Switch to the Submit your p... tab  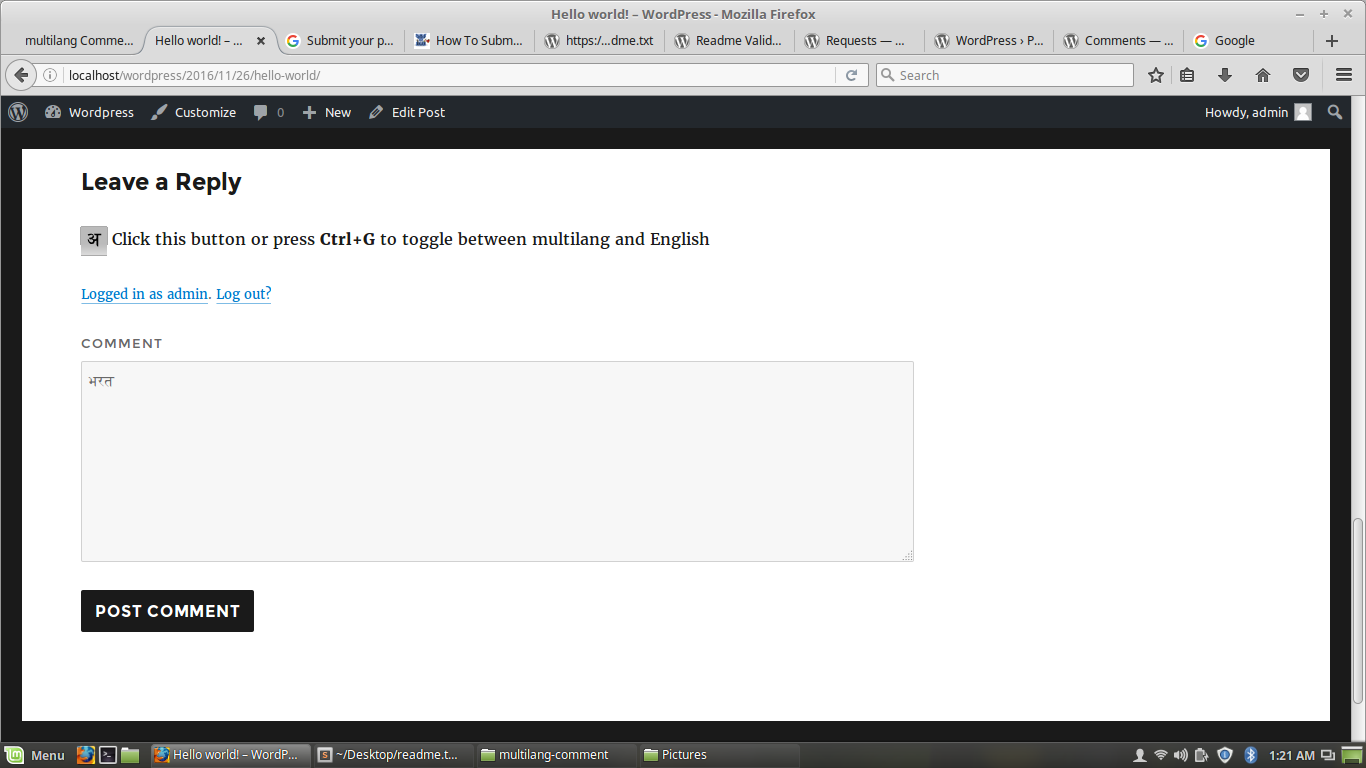pyautogui.click(x=340, y=41)
